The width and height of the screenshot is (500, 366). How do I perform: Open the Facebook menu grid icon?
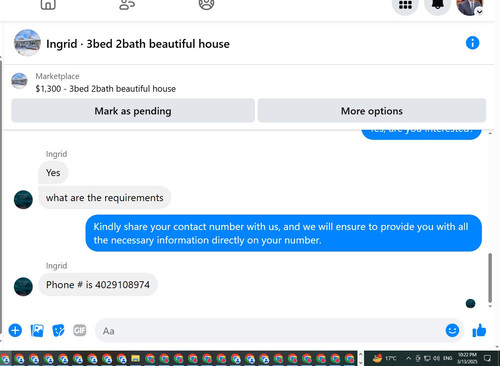[405, 5]
